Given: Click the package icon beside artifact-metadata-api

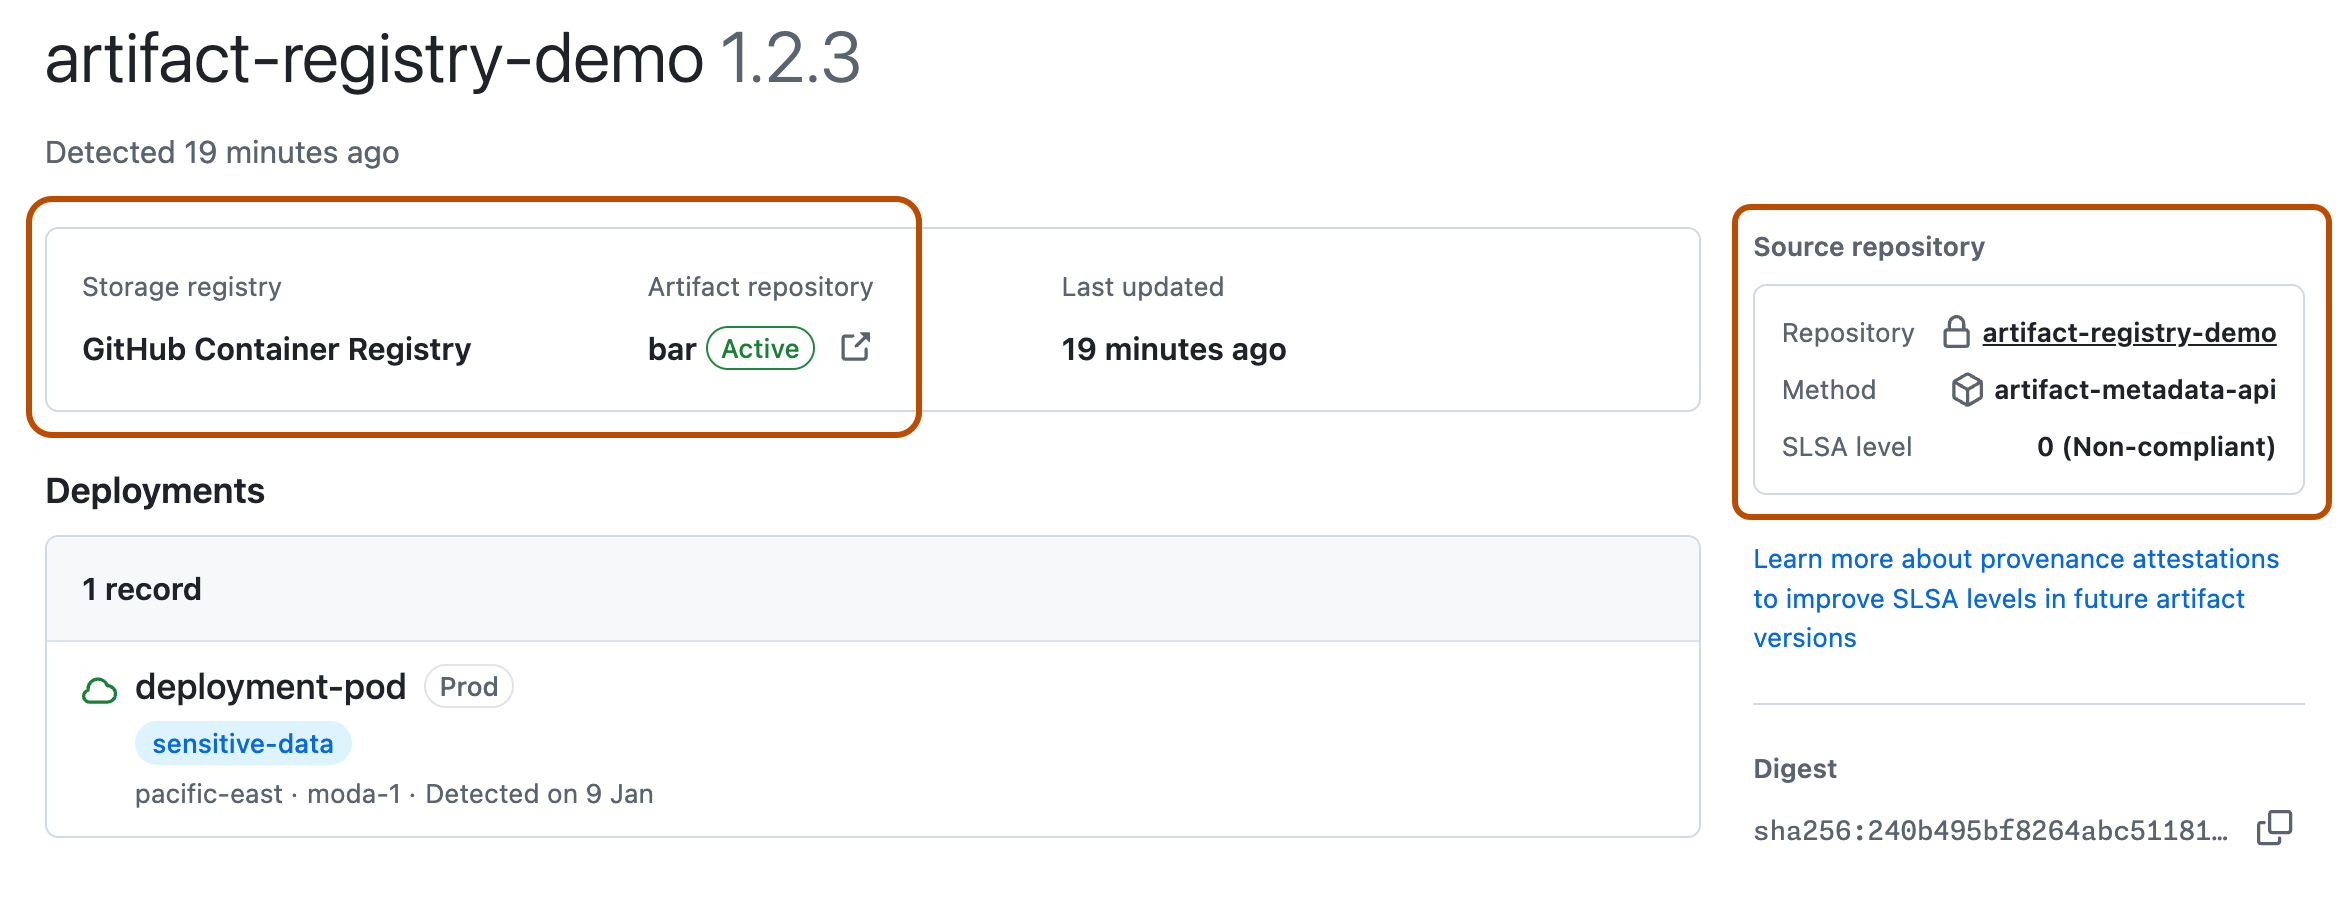Looking at the screenshot, I should click(x=1966, y=389).
